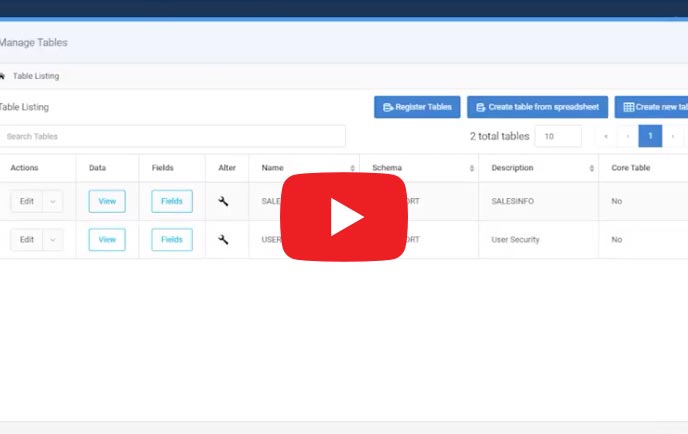Click the Register Tables button
The width and height of the screenshot is (688, 434).
(x=417, y=107)
